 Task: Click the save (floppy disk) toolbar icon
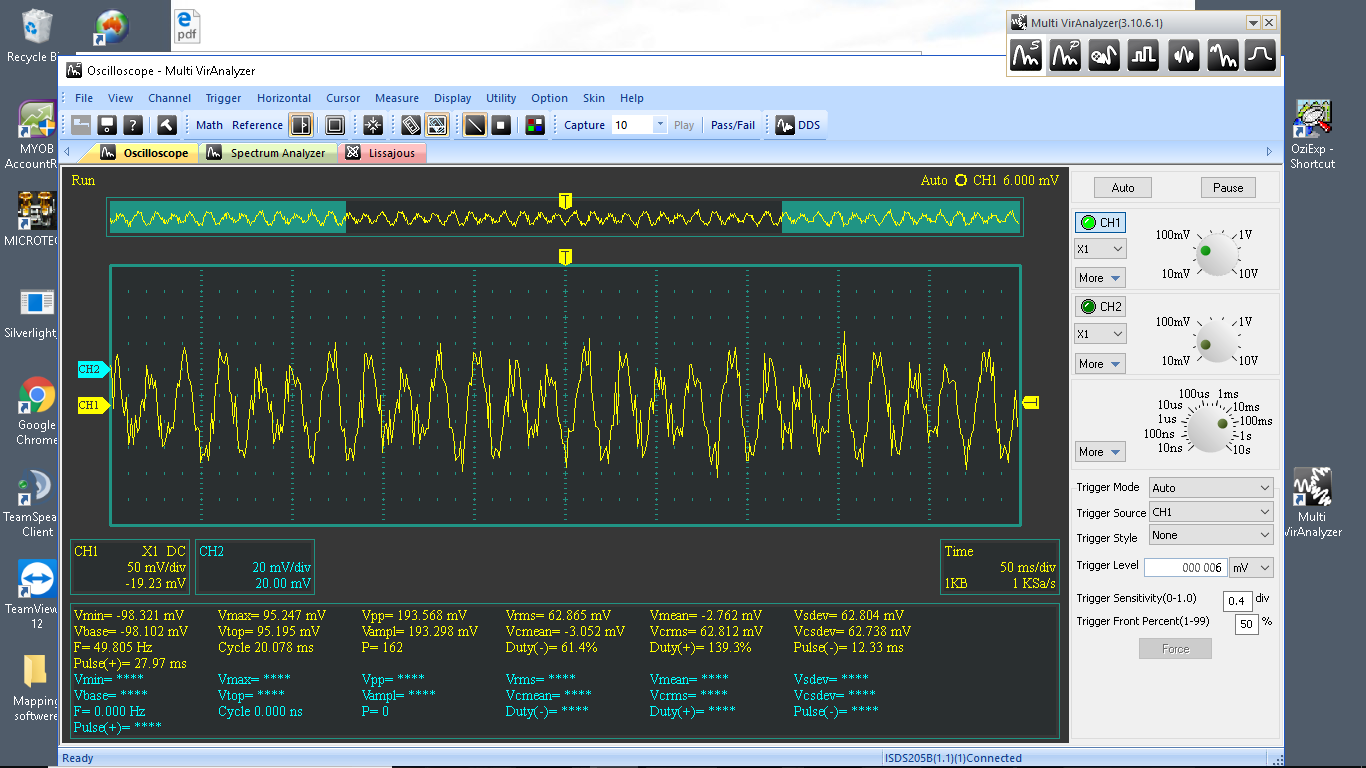(106, 125)
